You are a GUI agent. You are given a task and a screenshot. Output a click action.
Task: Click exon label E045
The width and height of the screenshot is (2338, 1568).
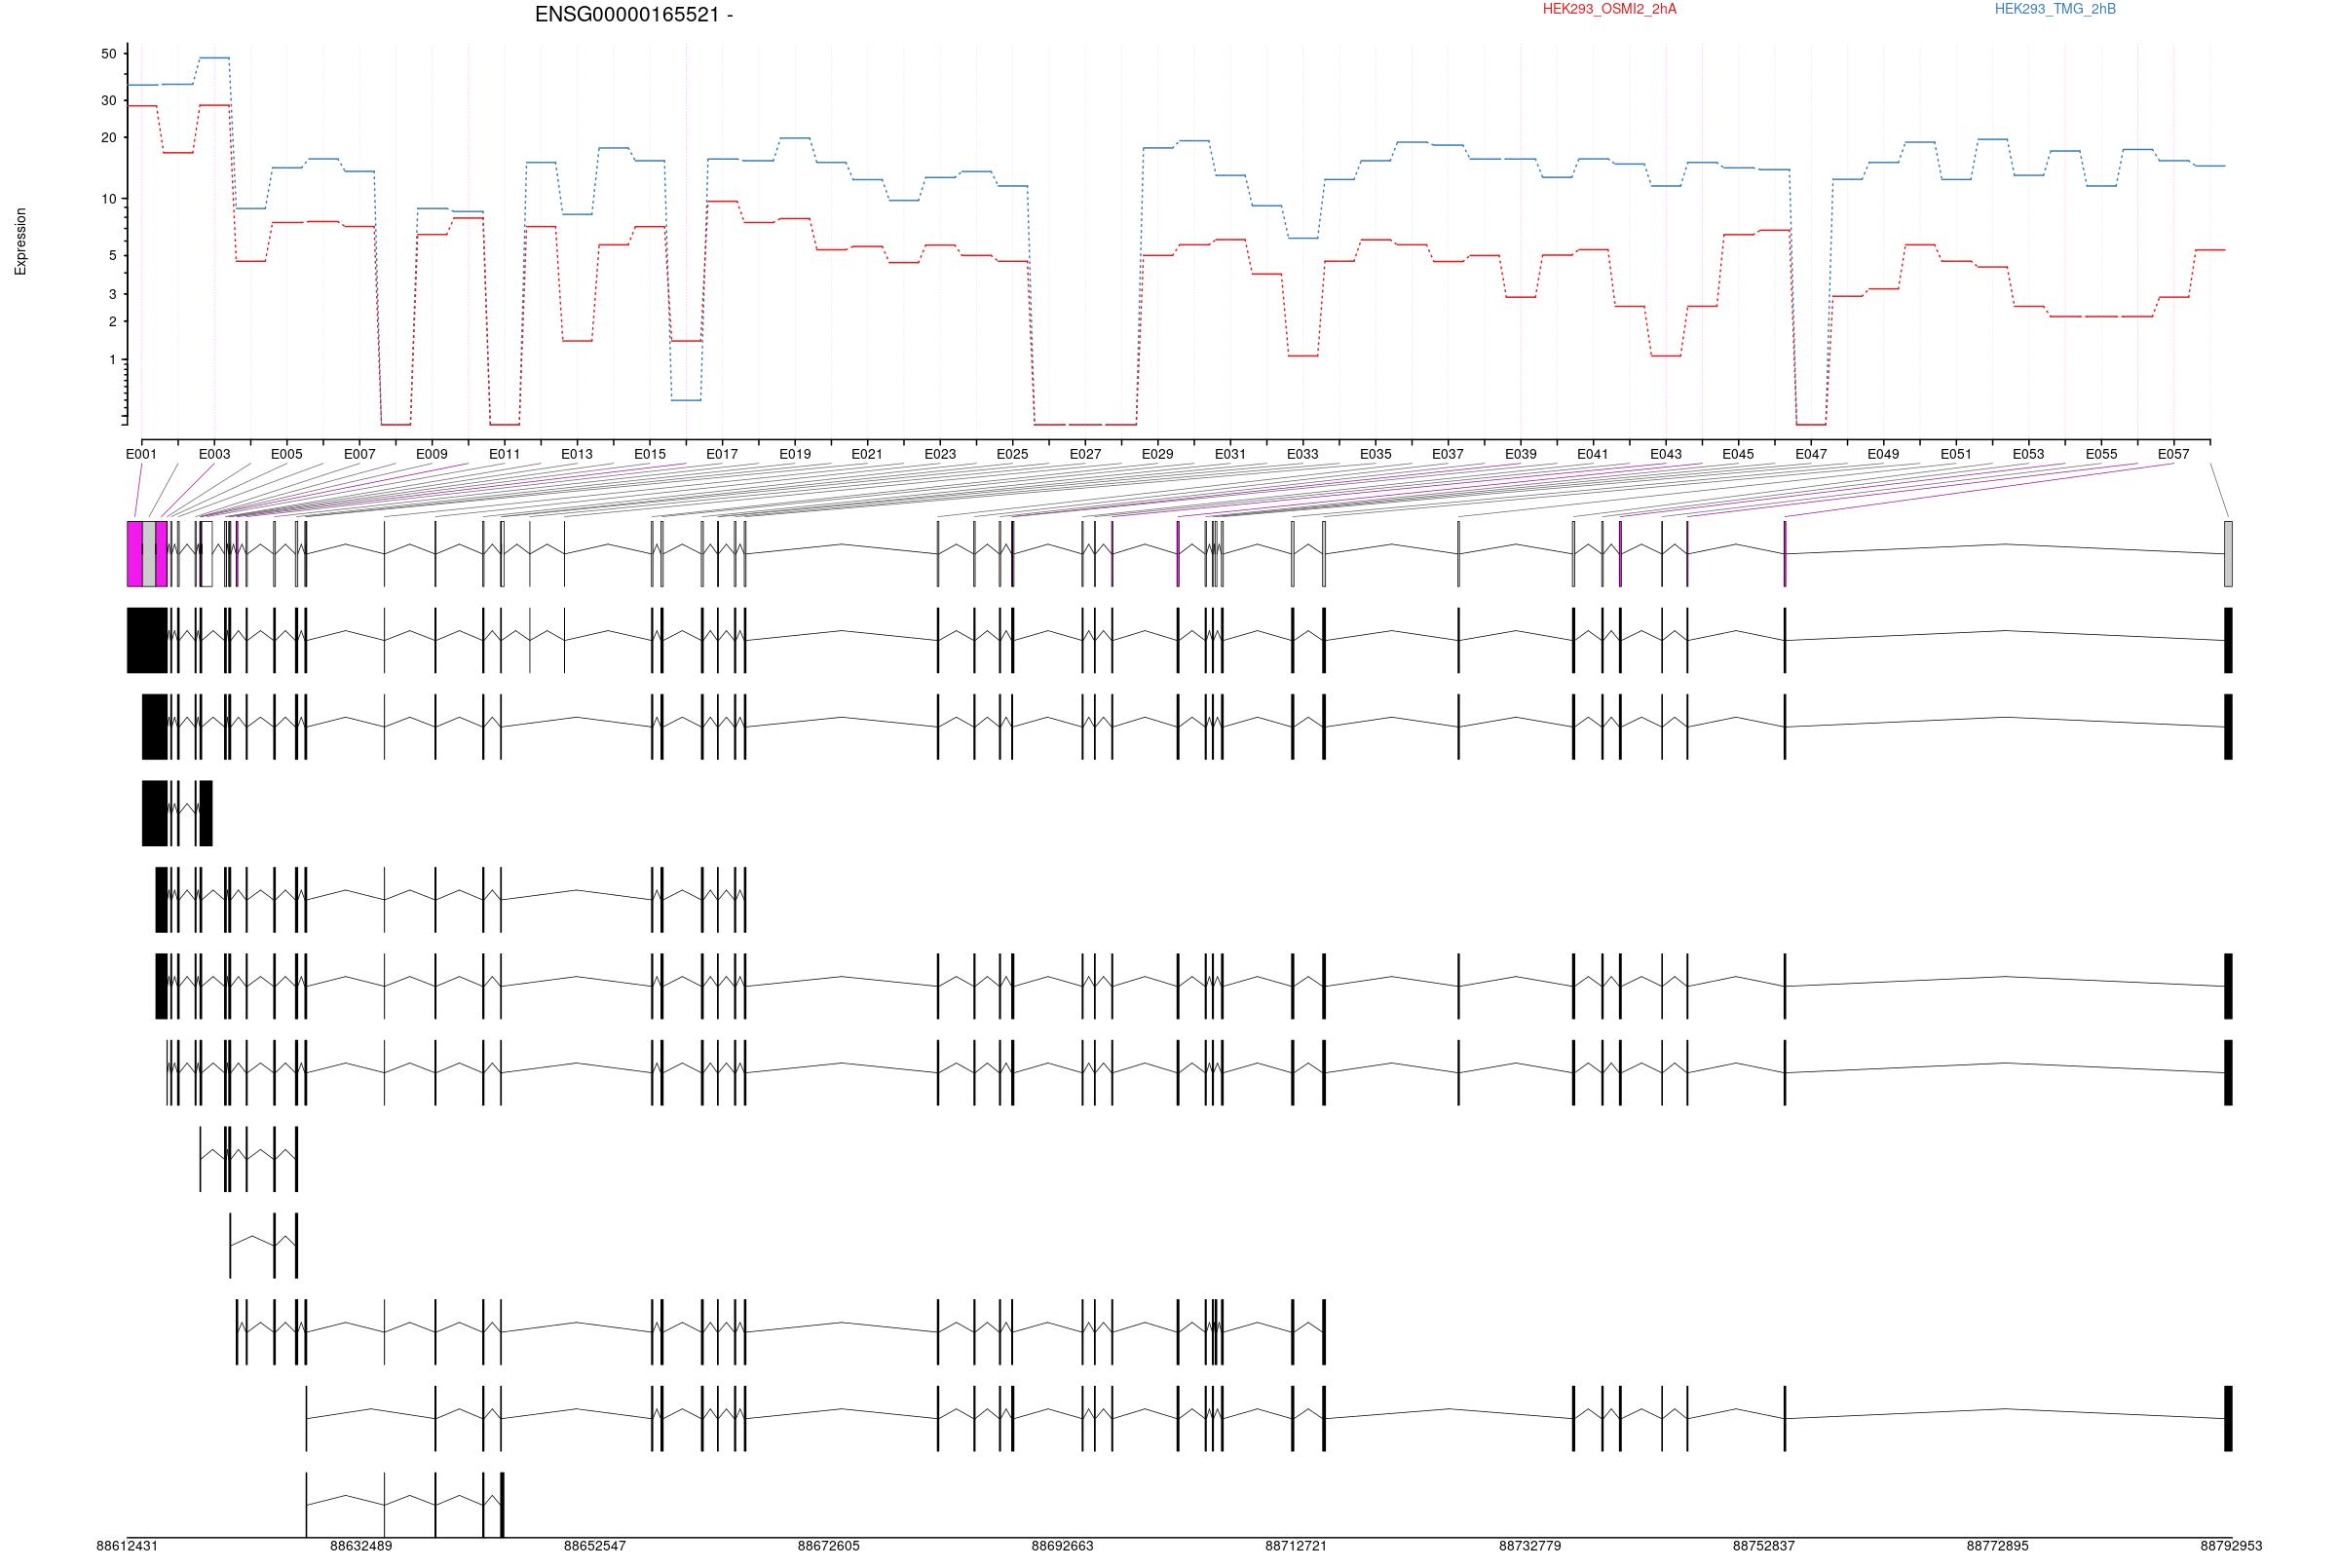[x=1738, y=454]
